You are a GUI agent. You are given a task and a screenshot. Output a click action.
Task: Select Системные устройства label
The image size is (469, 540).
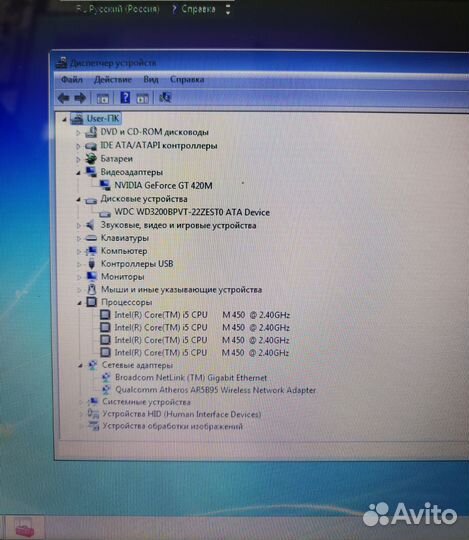(x=146, y=402)
